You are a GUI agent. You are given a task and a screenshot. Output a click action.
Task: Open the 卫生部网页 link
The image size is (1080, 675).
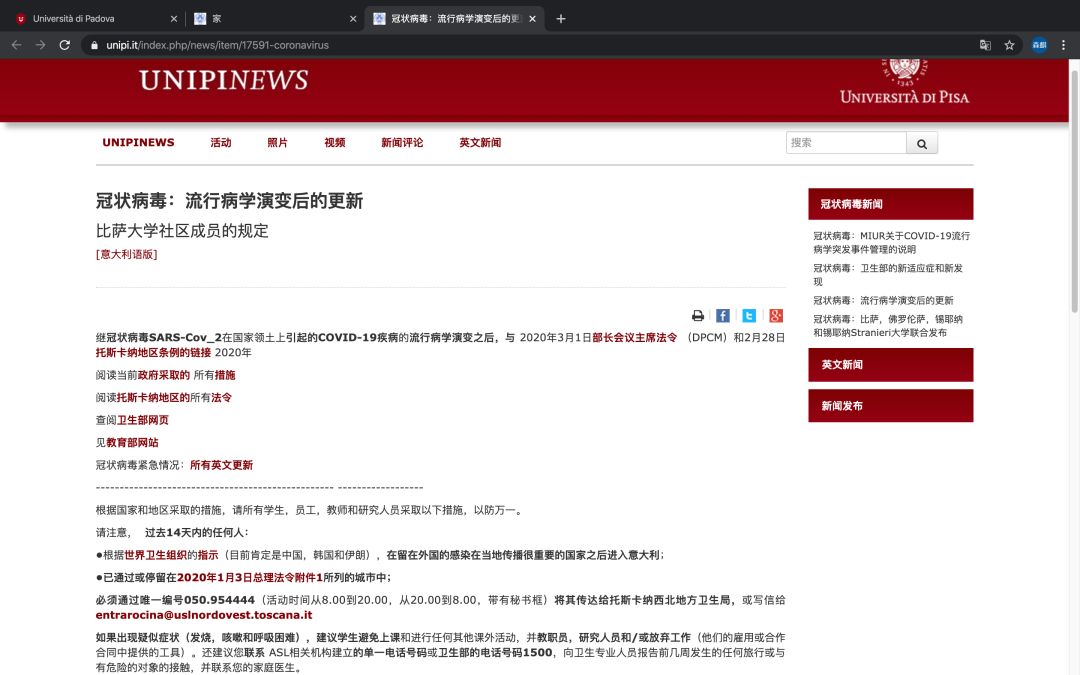[x=143, y=420]
